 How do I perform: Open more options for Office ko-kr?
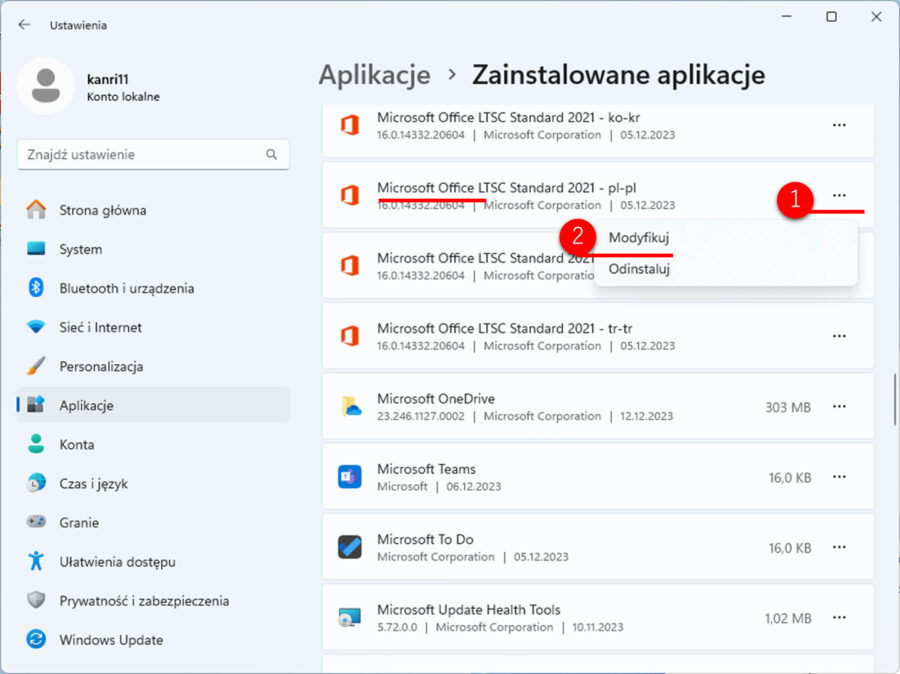tap(839, 125)
